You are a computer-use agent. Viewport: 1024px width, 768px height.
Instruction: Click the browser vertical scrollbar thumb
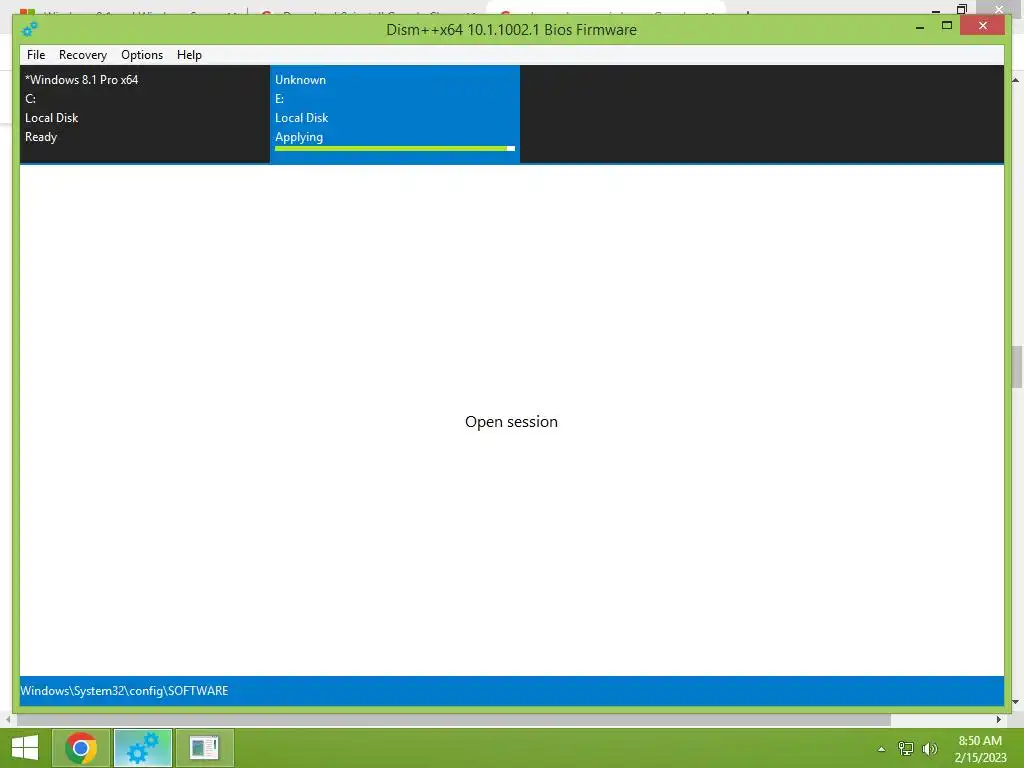[1017, 367]
